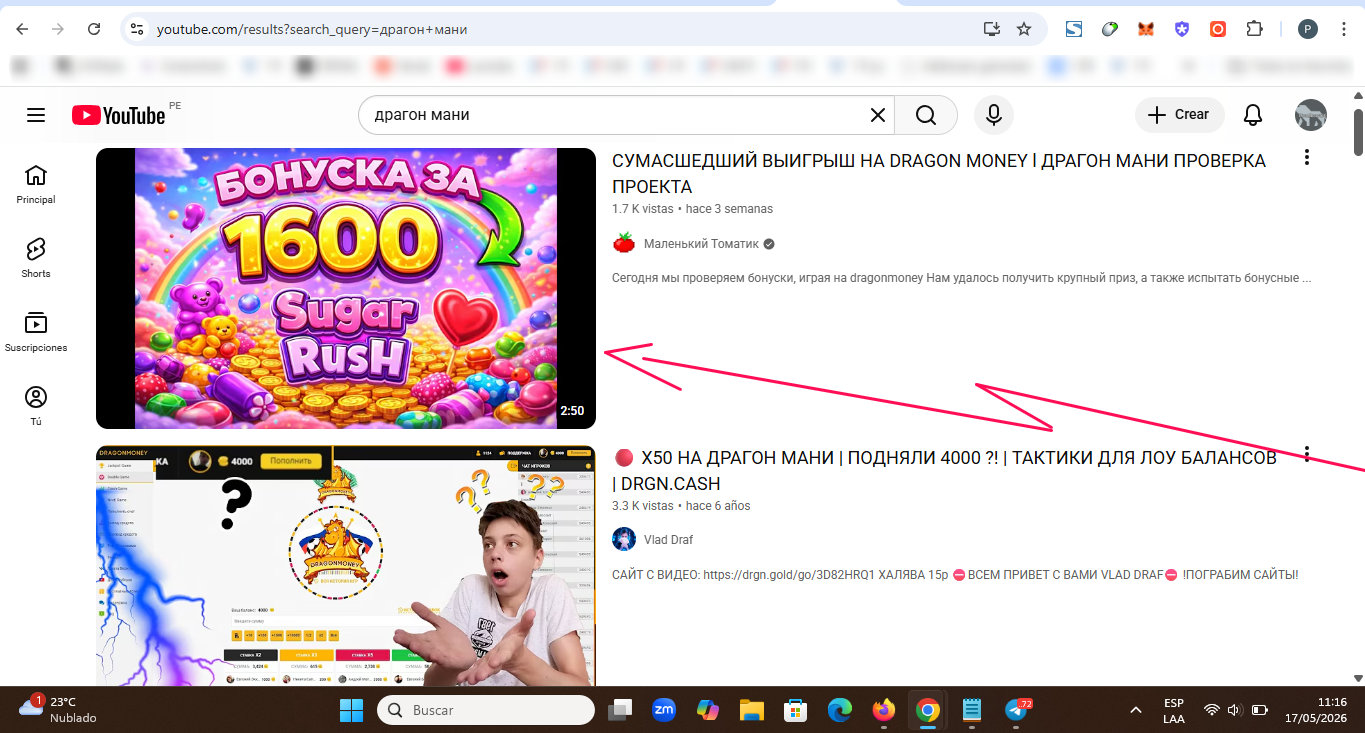The image size is (1365, 733).
Task: Go to the YouTube home logo
Action: (x=119, y=115)
